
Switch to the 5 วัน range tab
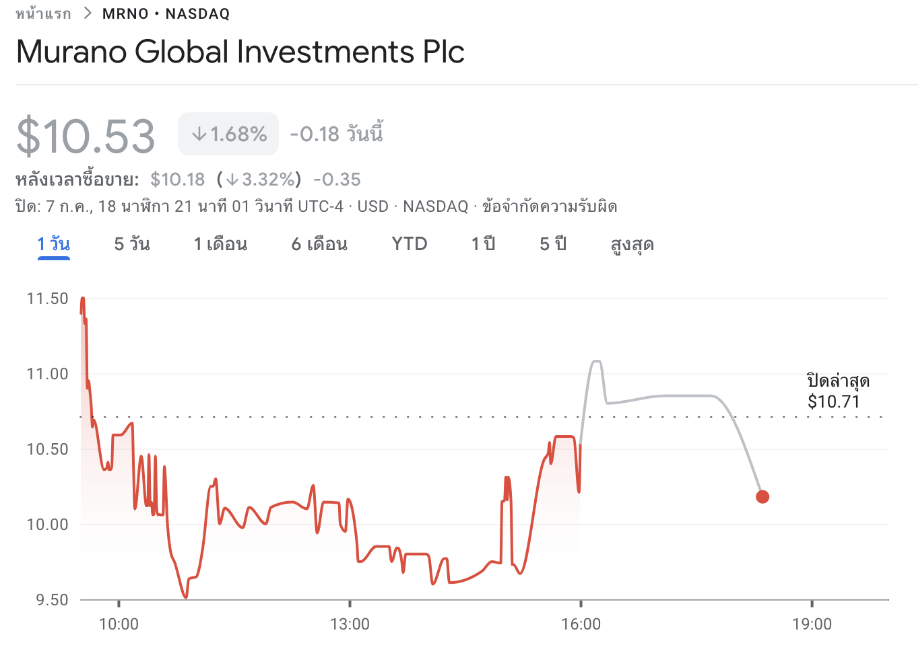click(x=132, y=244)
